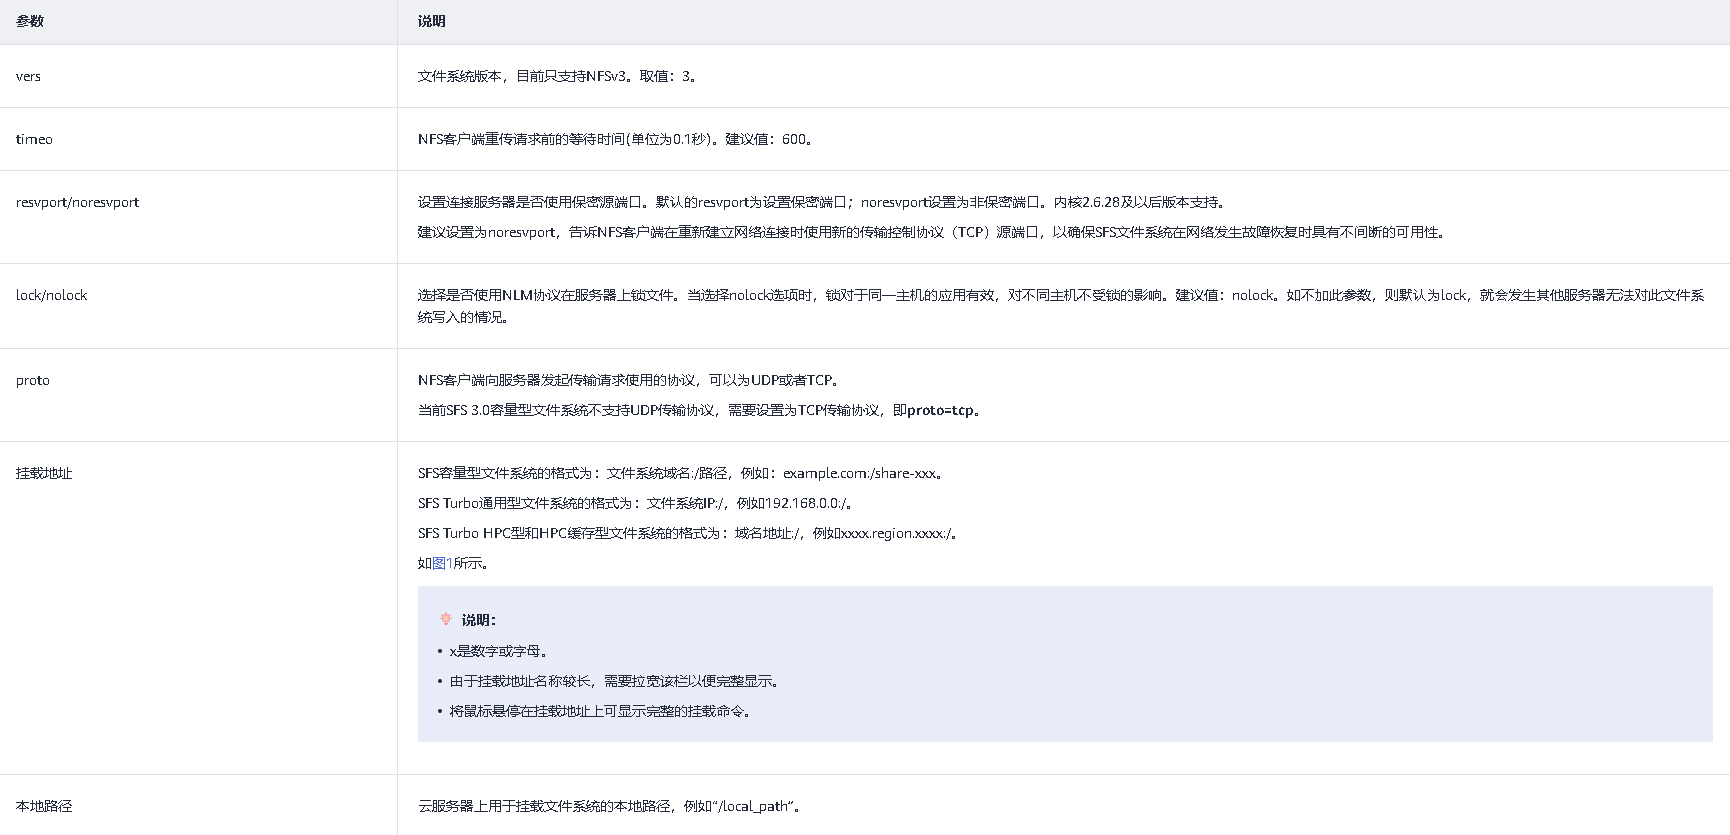Click the line NFS客户端向服务器发起传输请求使用的协议

tap(631, 380)
